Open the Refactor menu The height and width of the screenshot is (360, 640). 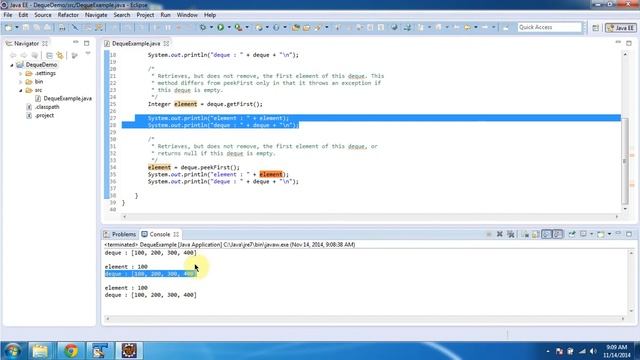tap(68, 15)
